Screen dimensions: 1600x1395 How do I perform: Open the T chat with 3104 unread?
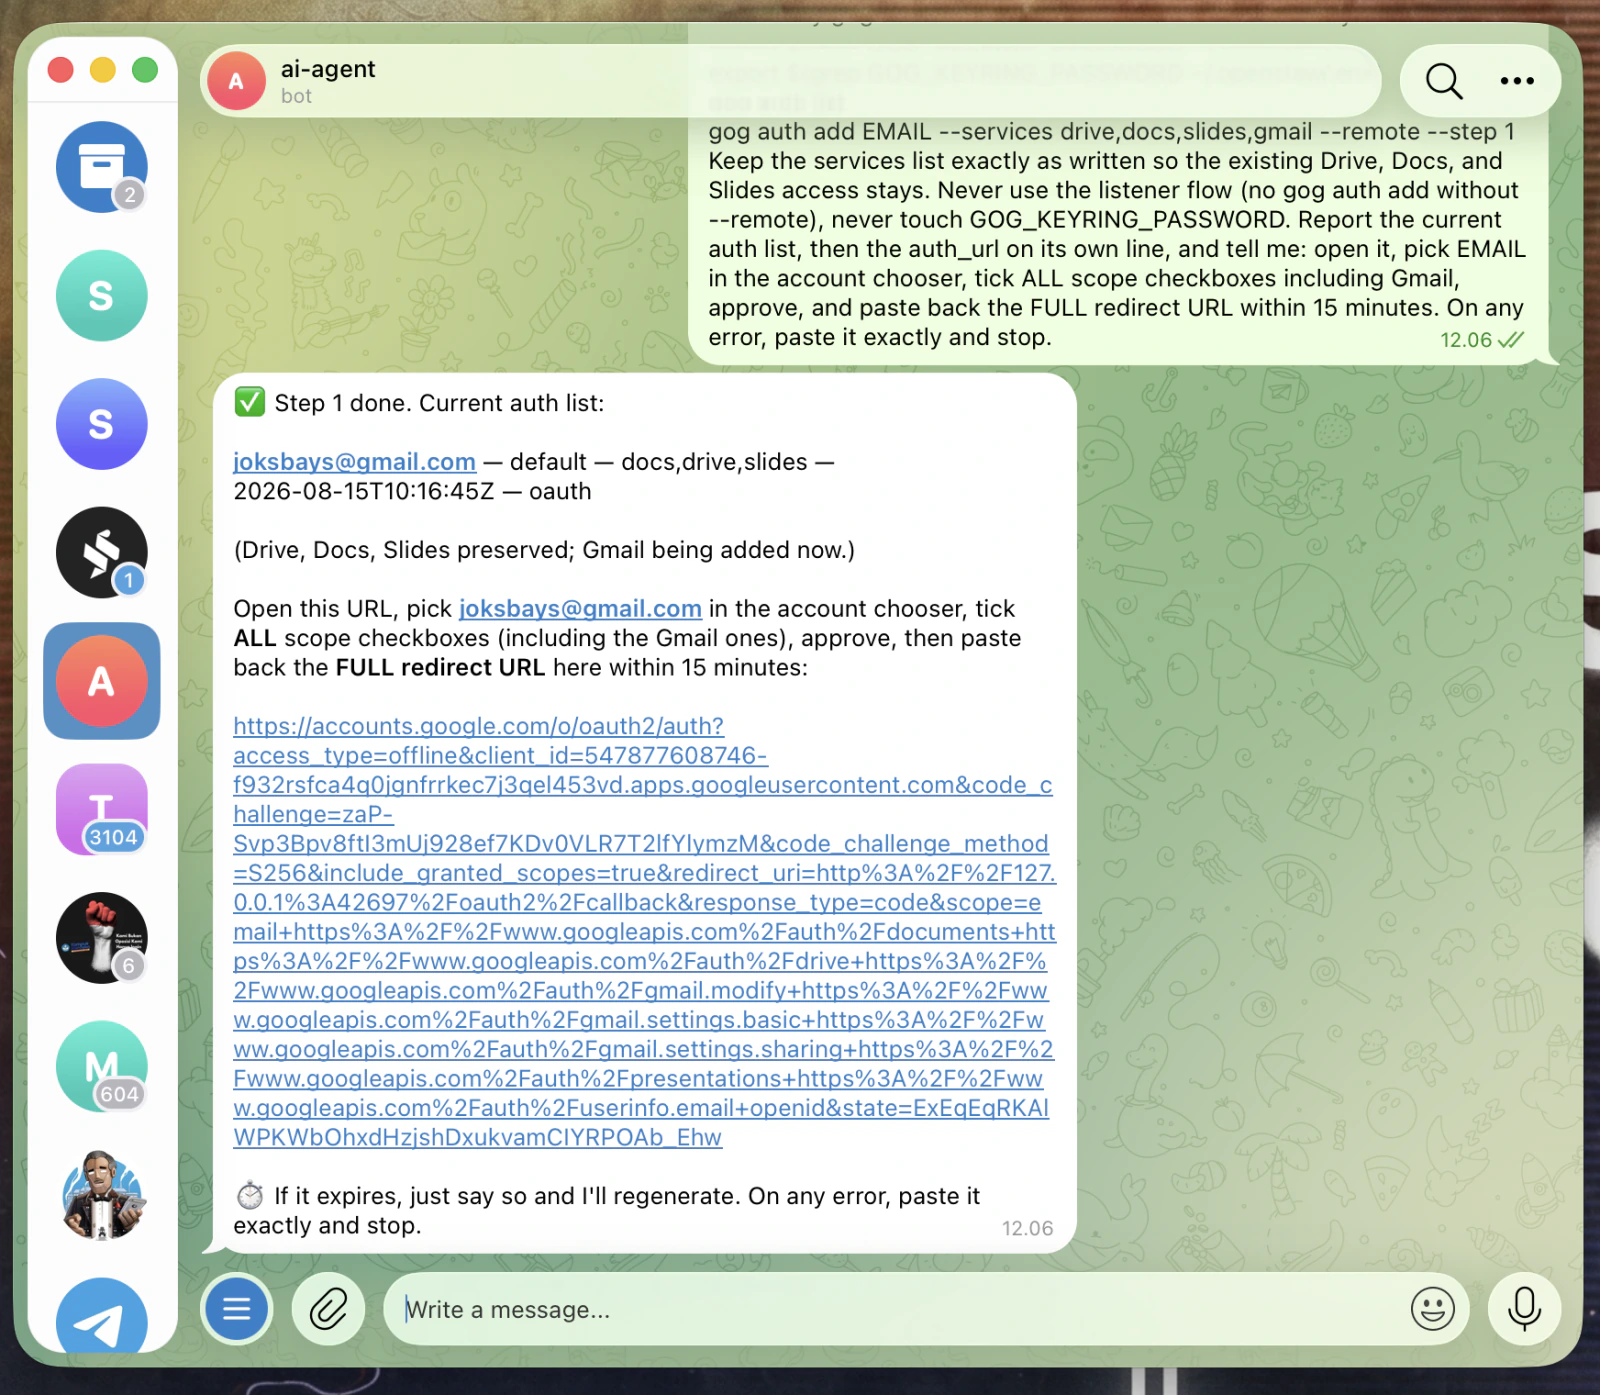coord(101,809)
